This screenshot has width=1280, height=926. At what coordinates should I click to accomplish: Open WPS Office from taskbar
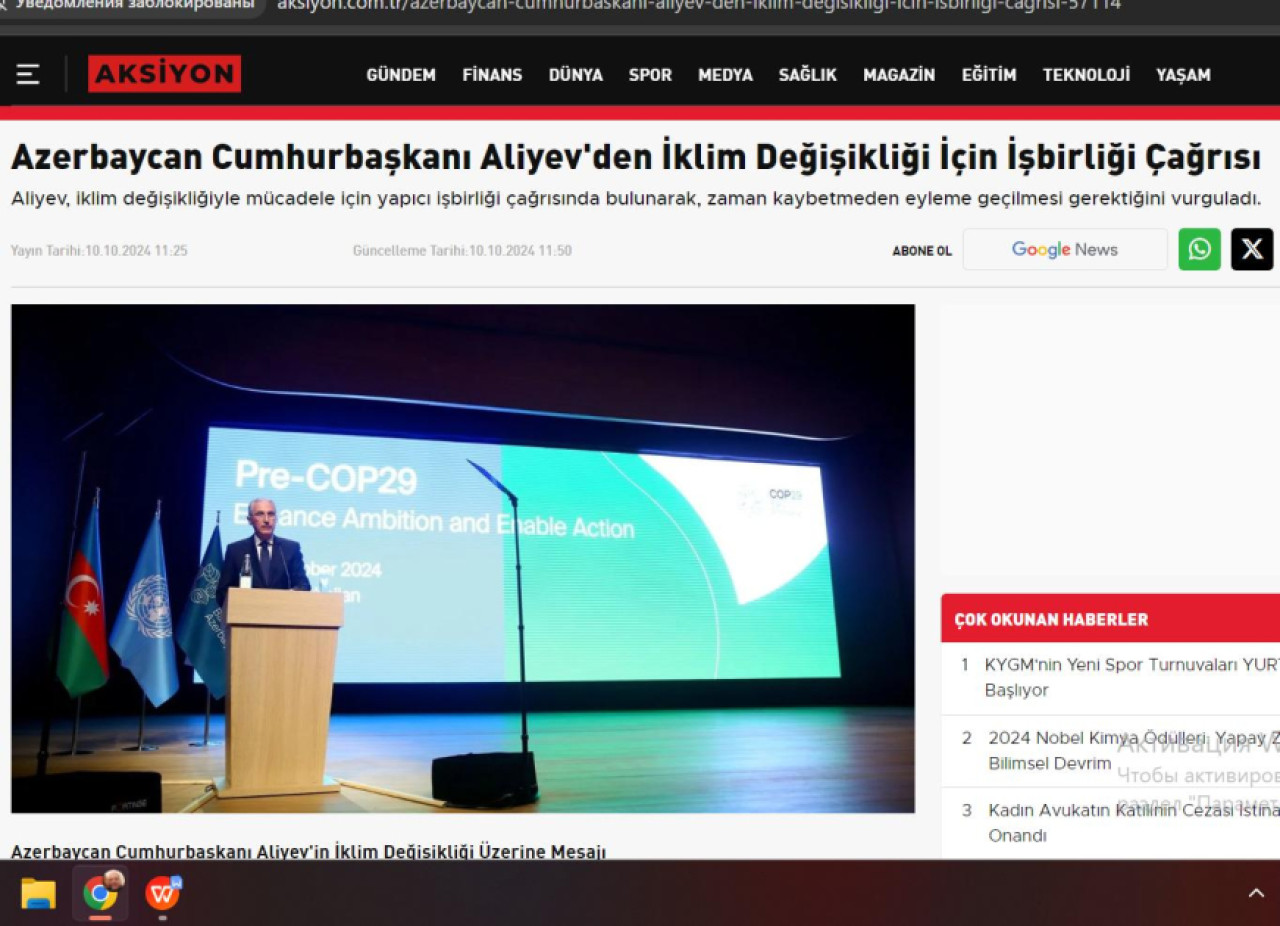pos(163,893)
